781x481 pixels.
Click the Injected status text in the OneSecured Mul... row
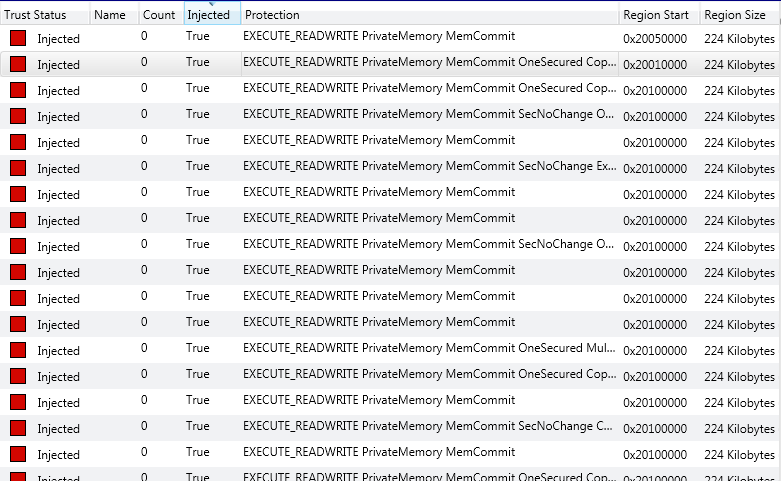[x=58, y=351]
